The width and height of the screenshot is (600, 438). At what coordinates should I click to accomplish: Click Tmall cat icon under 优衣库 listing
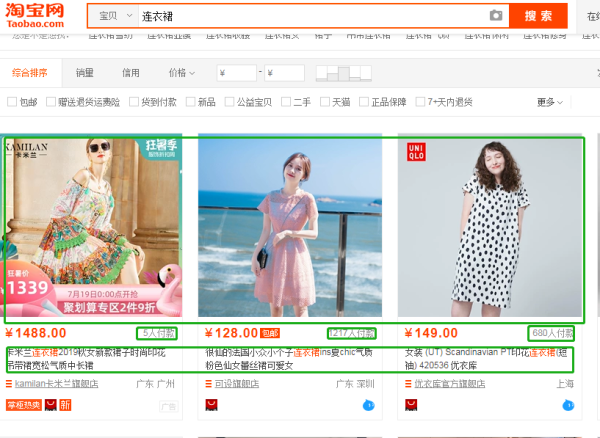[x=411, y=405]
